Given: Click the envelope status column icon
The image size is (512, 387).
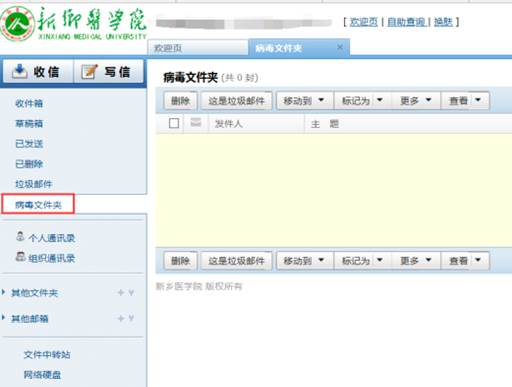Looking at the screenshot, I should [196, 123].
